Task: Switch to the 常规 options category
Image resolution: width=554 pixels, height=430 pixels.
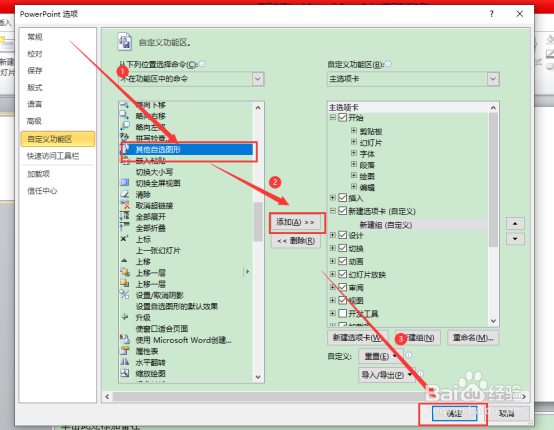Action: point(35,37)
